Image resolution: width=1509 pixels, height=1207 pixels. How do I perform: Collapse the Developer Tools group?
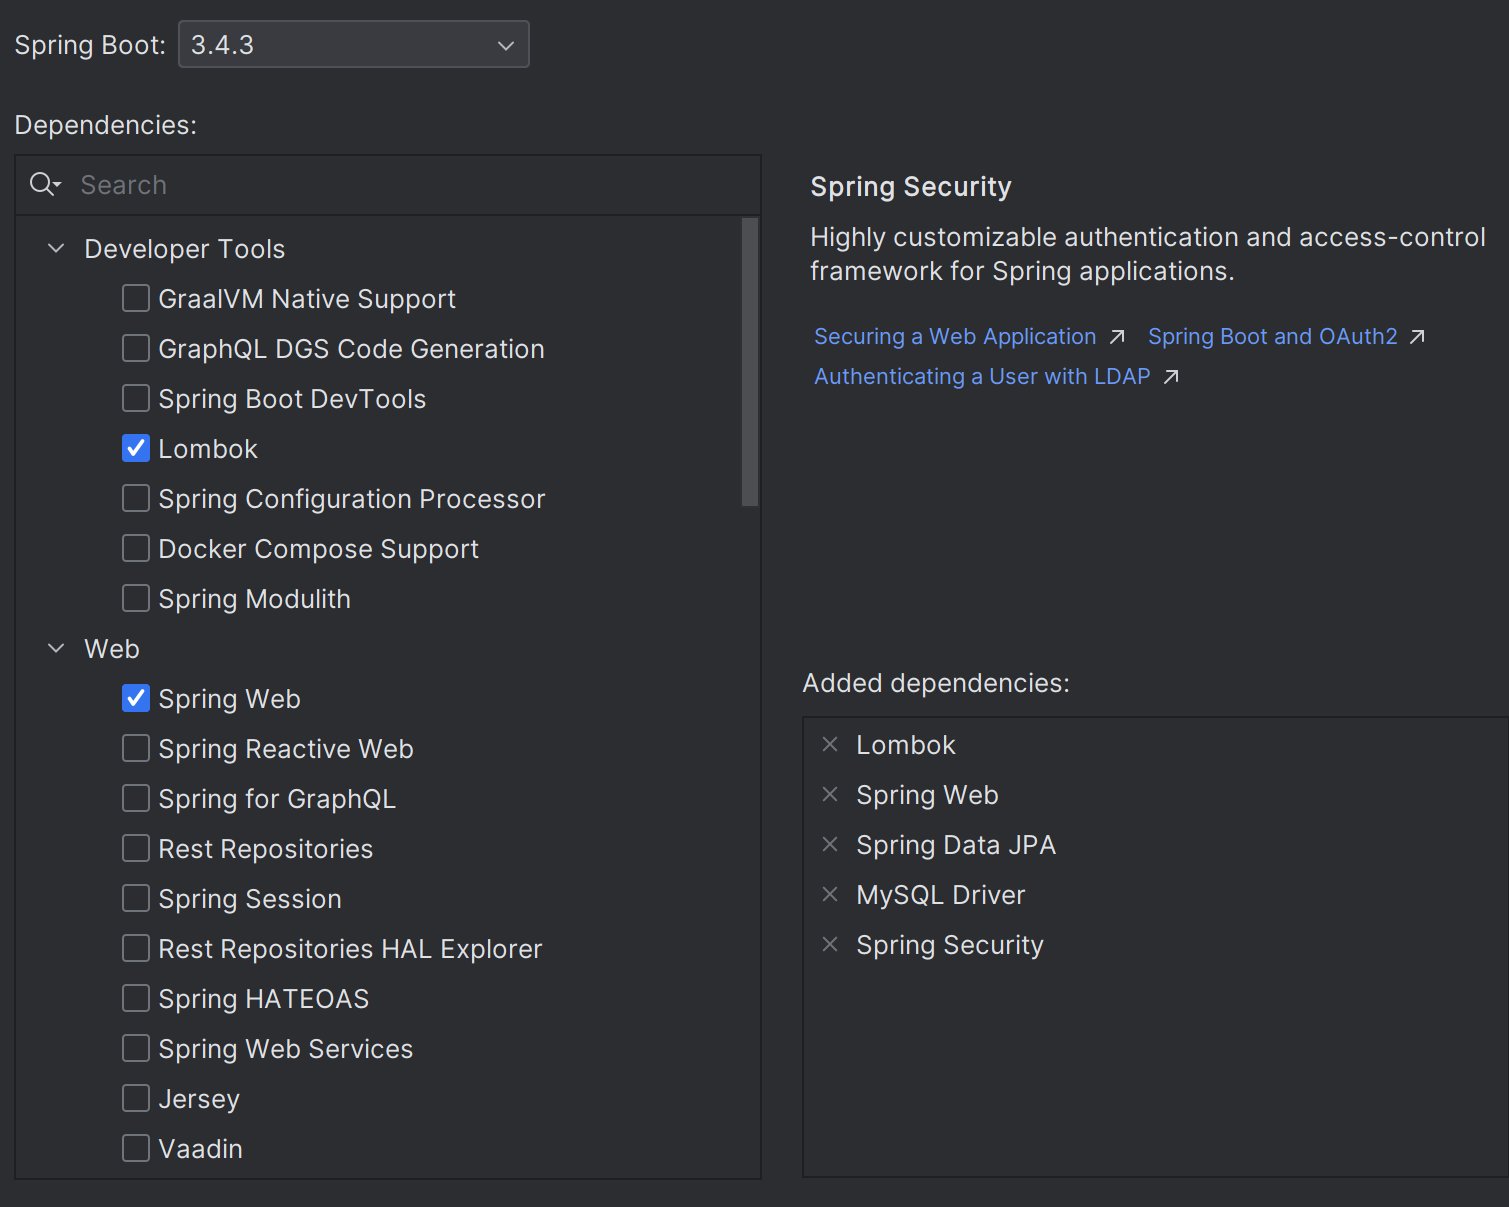click(x=56, y=248)
